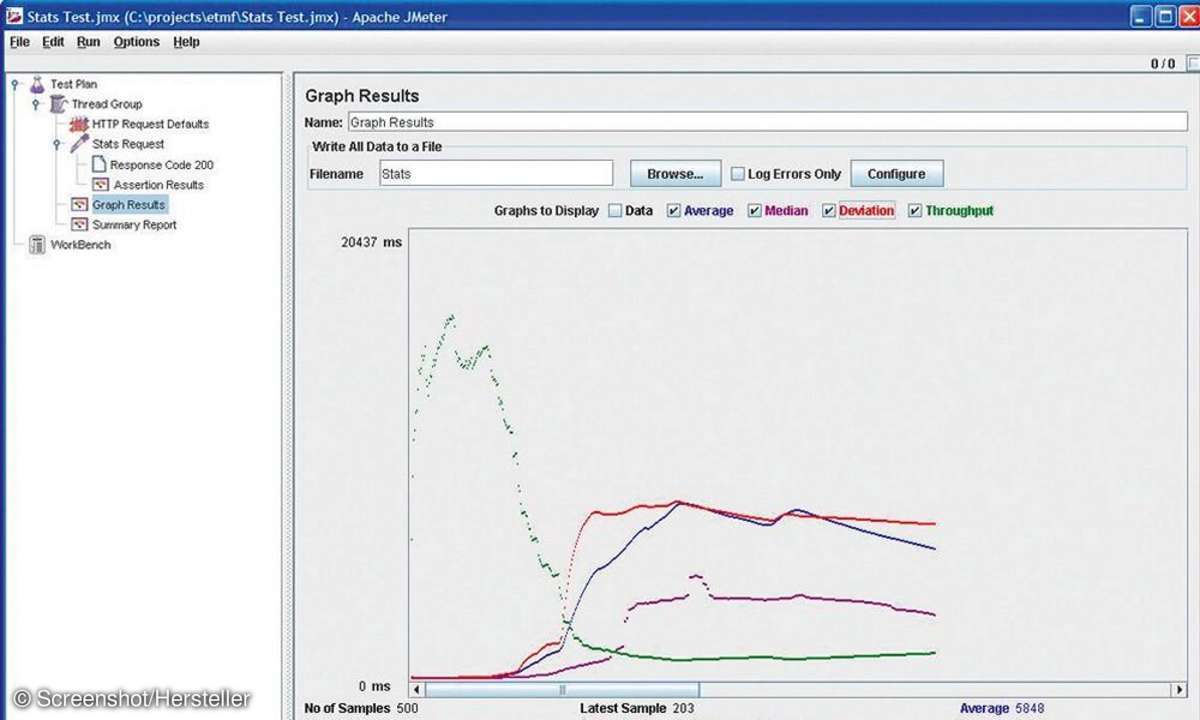Collapse the Thread Group tree handle
The width and height of the screenshot is (1200, 720).
click(36, 104)
